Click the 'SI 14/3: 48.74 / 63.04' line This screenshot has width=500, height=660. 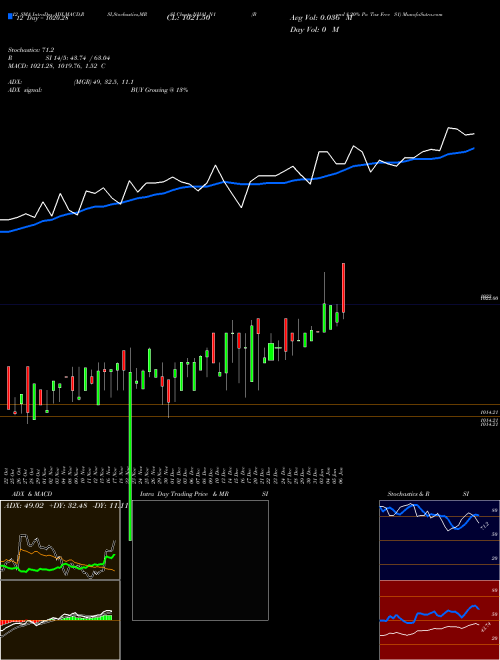(78, 58)
